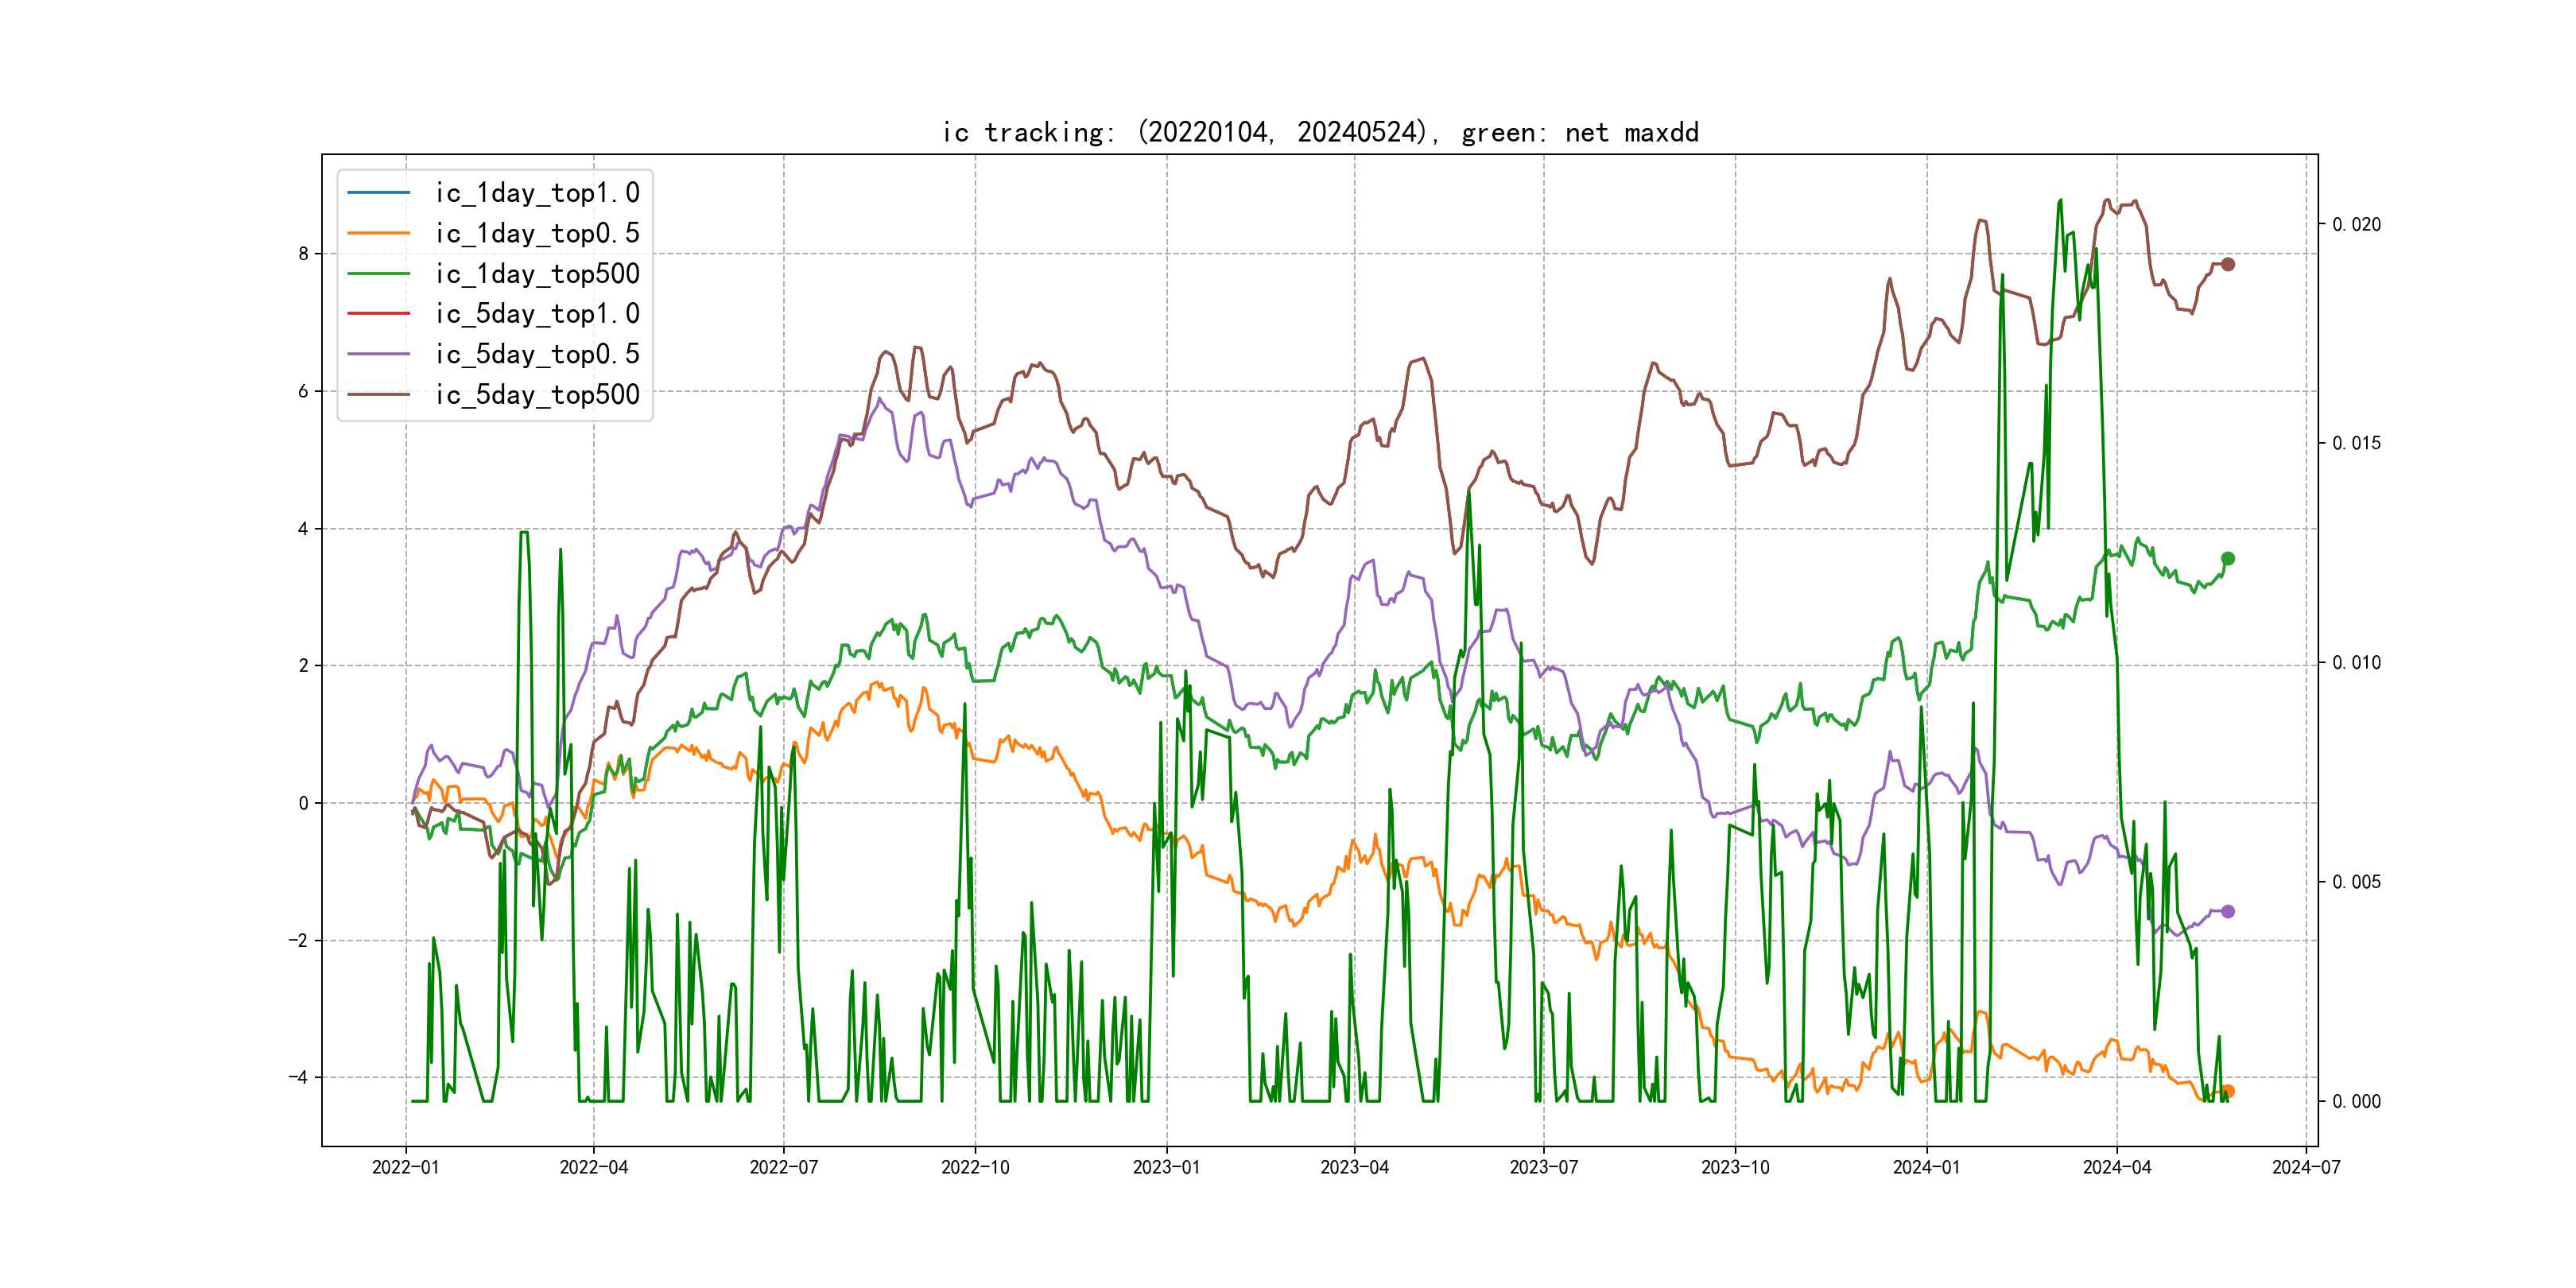
Task: Click the purple endpoint dot marker
Action: 2228,911
